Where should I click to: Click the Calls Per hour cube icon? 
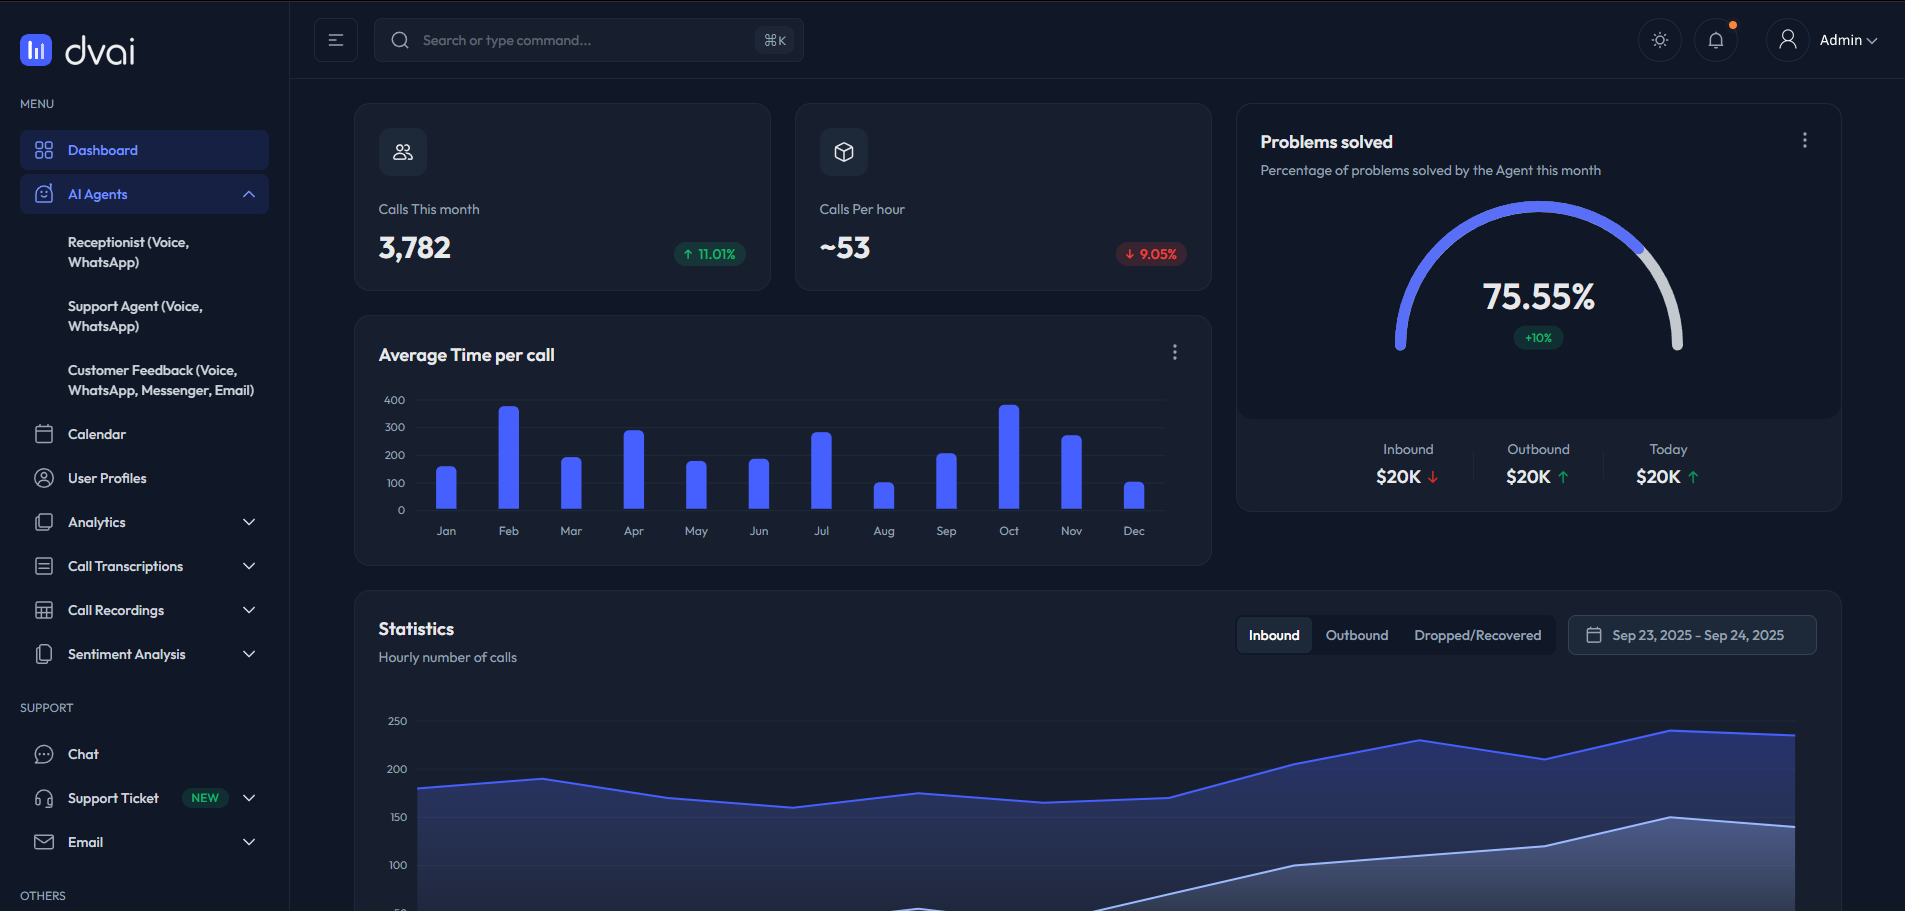[x=844, y=151]
